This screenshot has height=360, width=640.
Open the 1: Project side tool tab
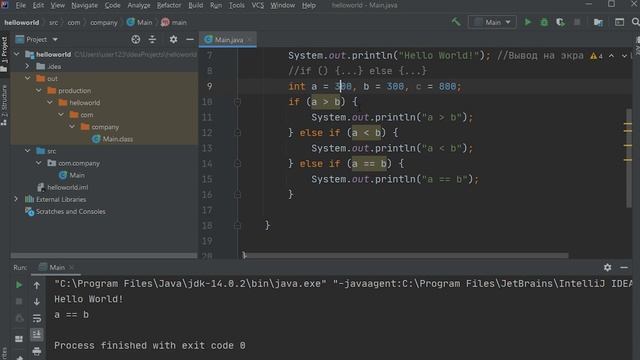[x=4, y=53]
